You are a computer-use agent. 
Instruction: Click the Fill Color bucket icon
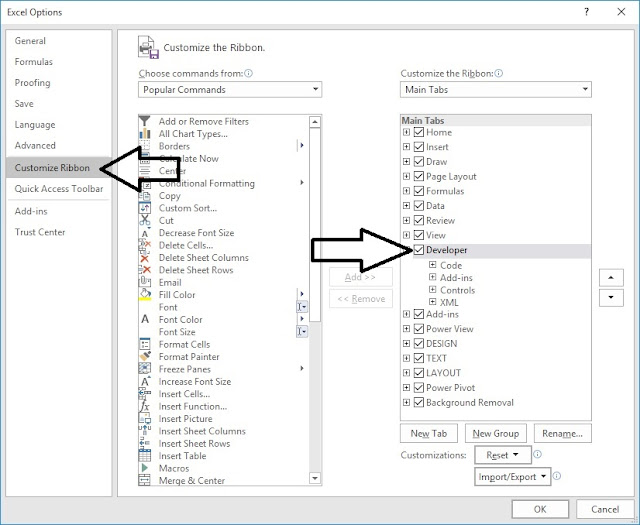(x=144, y=295)
